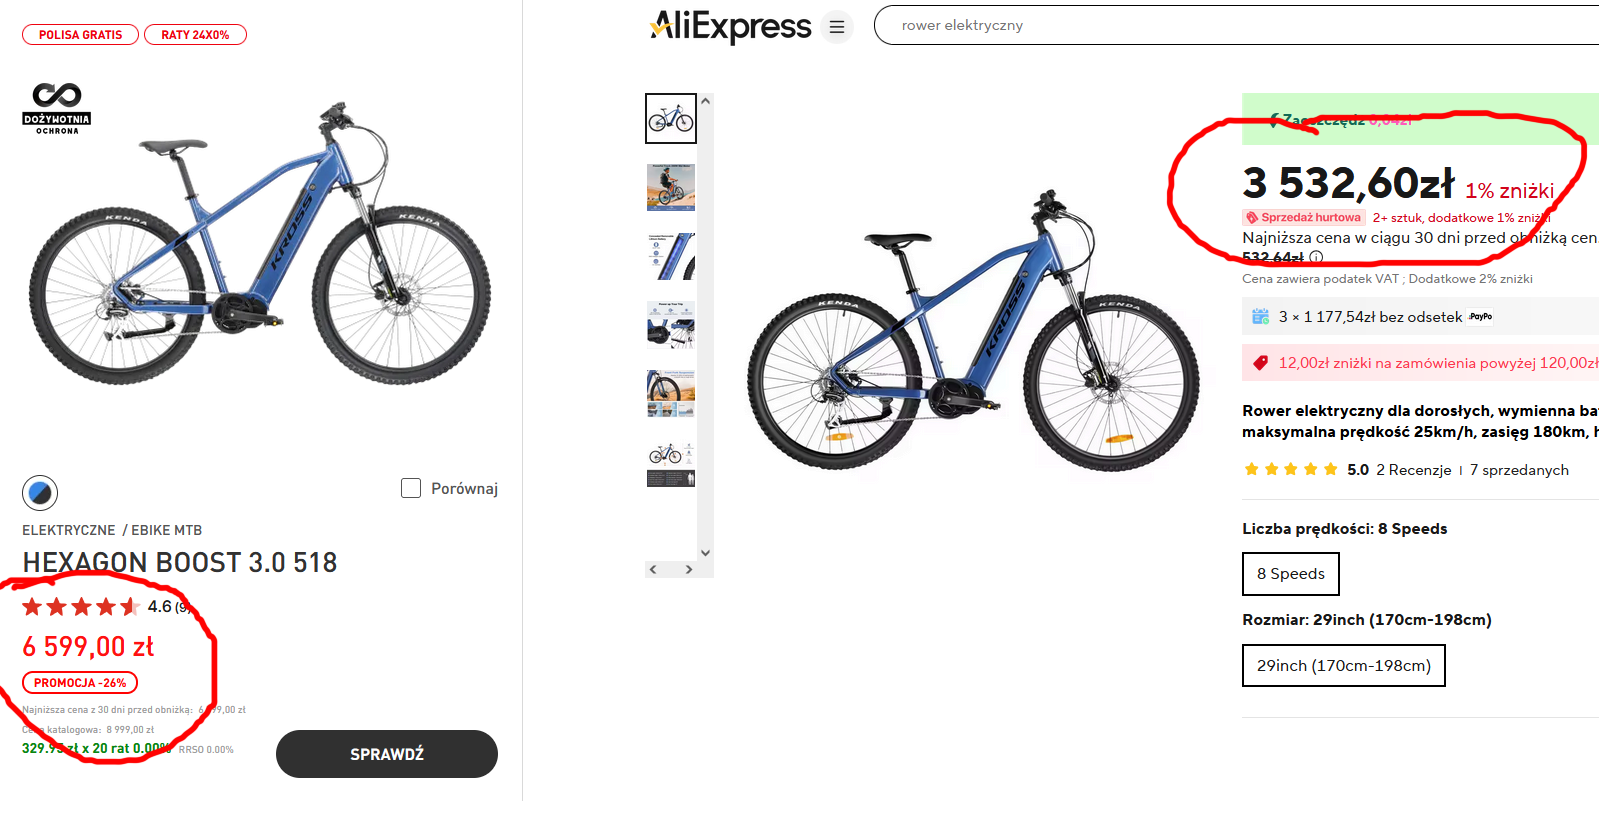Click the PayPo installment logo
Screen dimensions: 1599x828
click(x=1481, y=317)
